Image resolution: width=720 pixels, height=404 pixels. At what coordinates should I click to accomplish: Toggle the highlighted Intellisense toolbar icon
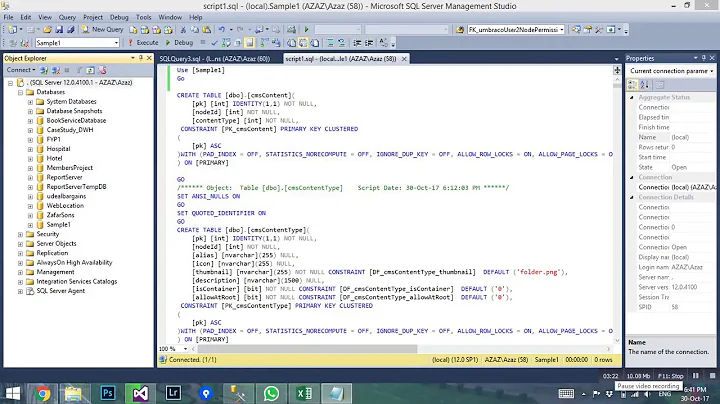click(249, 43)
